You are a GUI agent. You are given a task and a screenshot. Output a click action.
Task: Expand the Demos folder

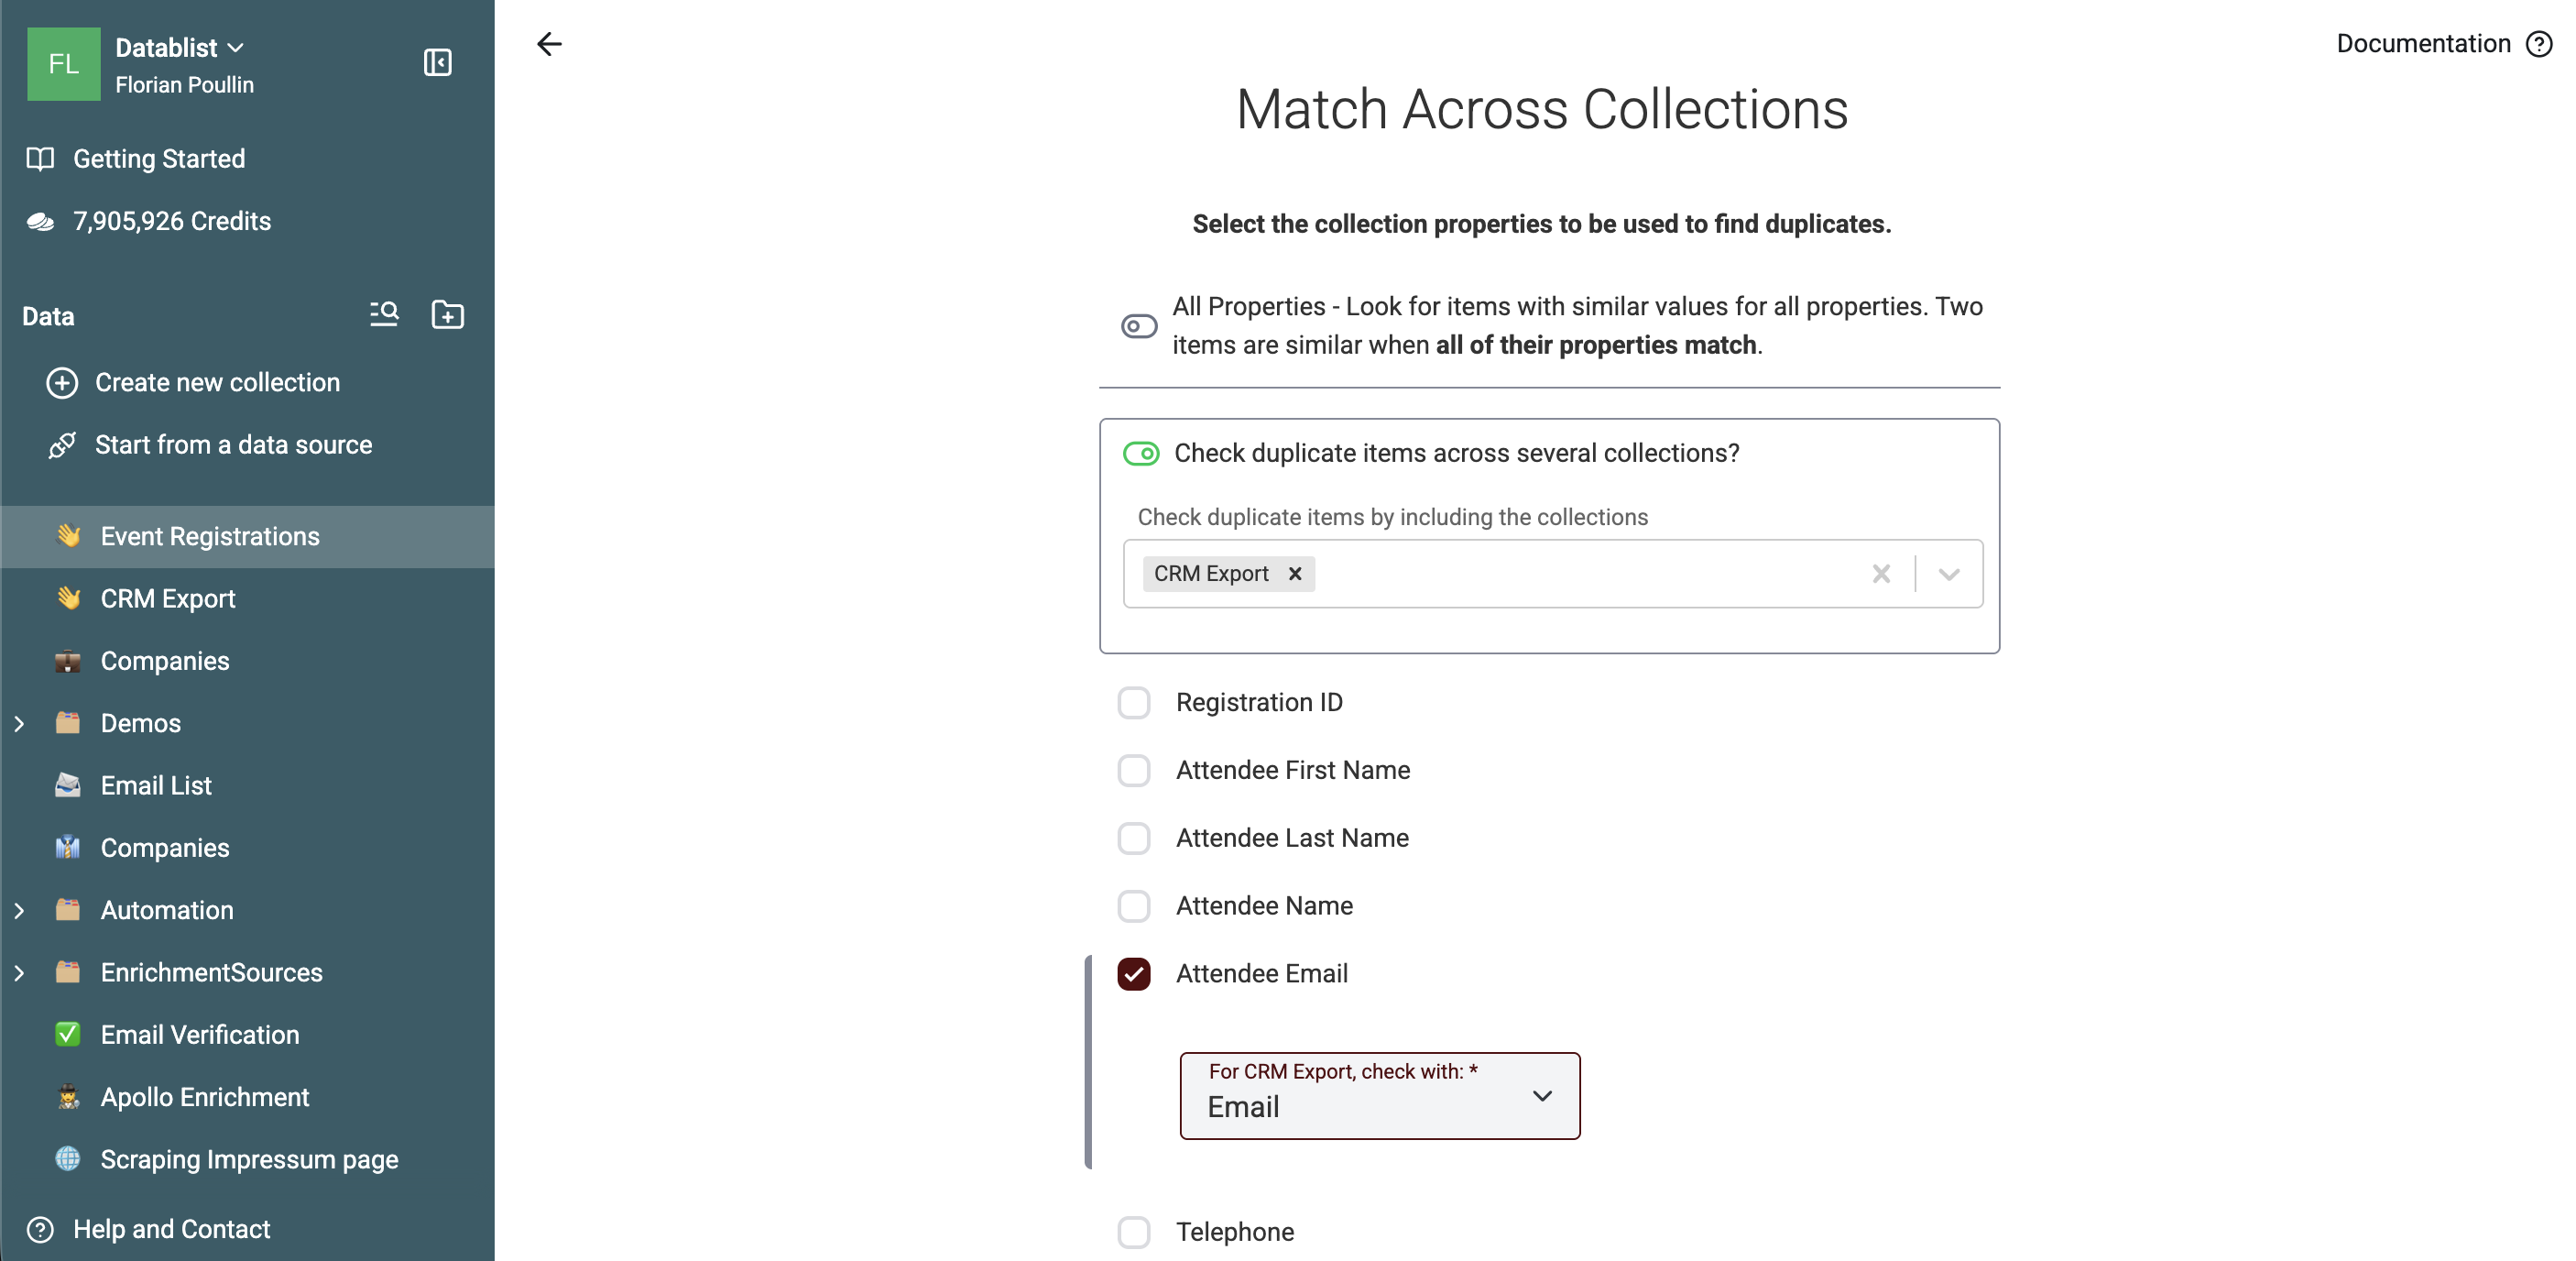pos(19,723)
